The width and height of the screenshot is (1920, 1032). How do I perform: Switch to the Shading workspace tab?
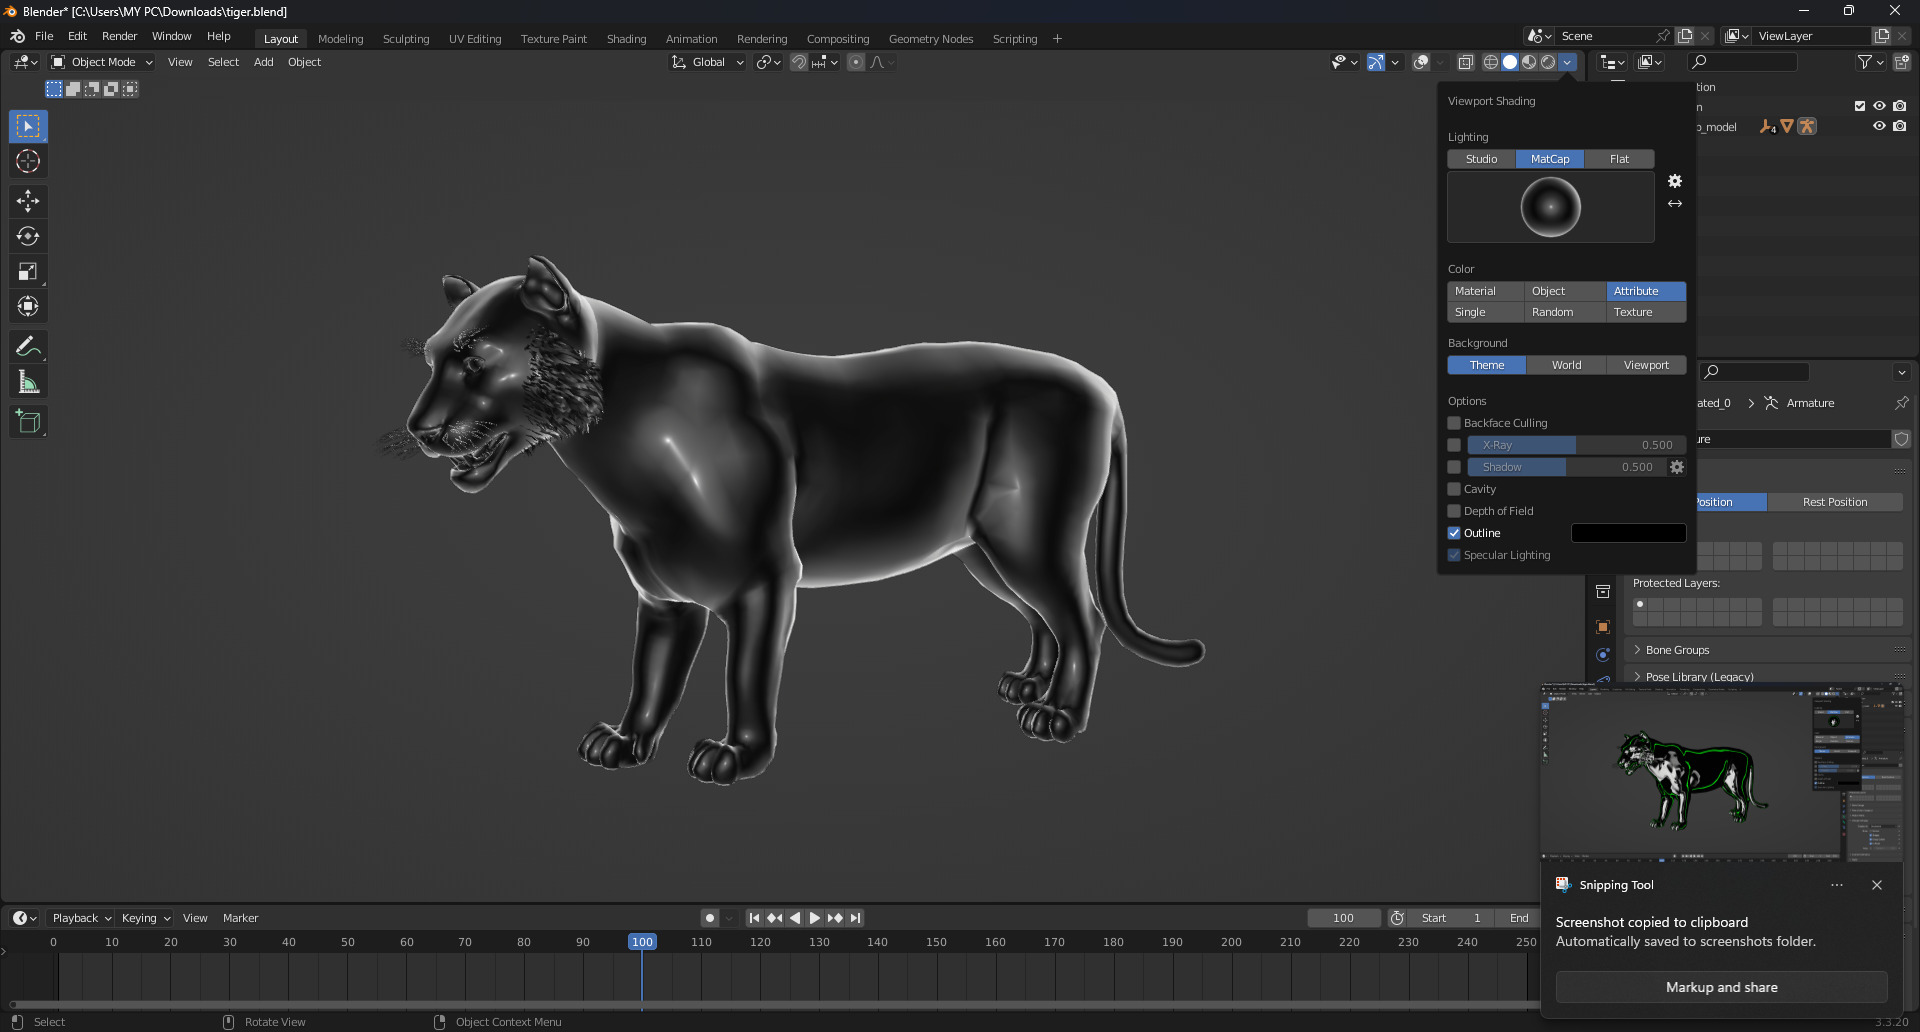tap(627, 39)
